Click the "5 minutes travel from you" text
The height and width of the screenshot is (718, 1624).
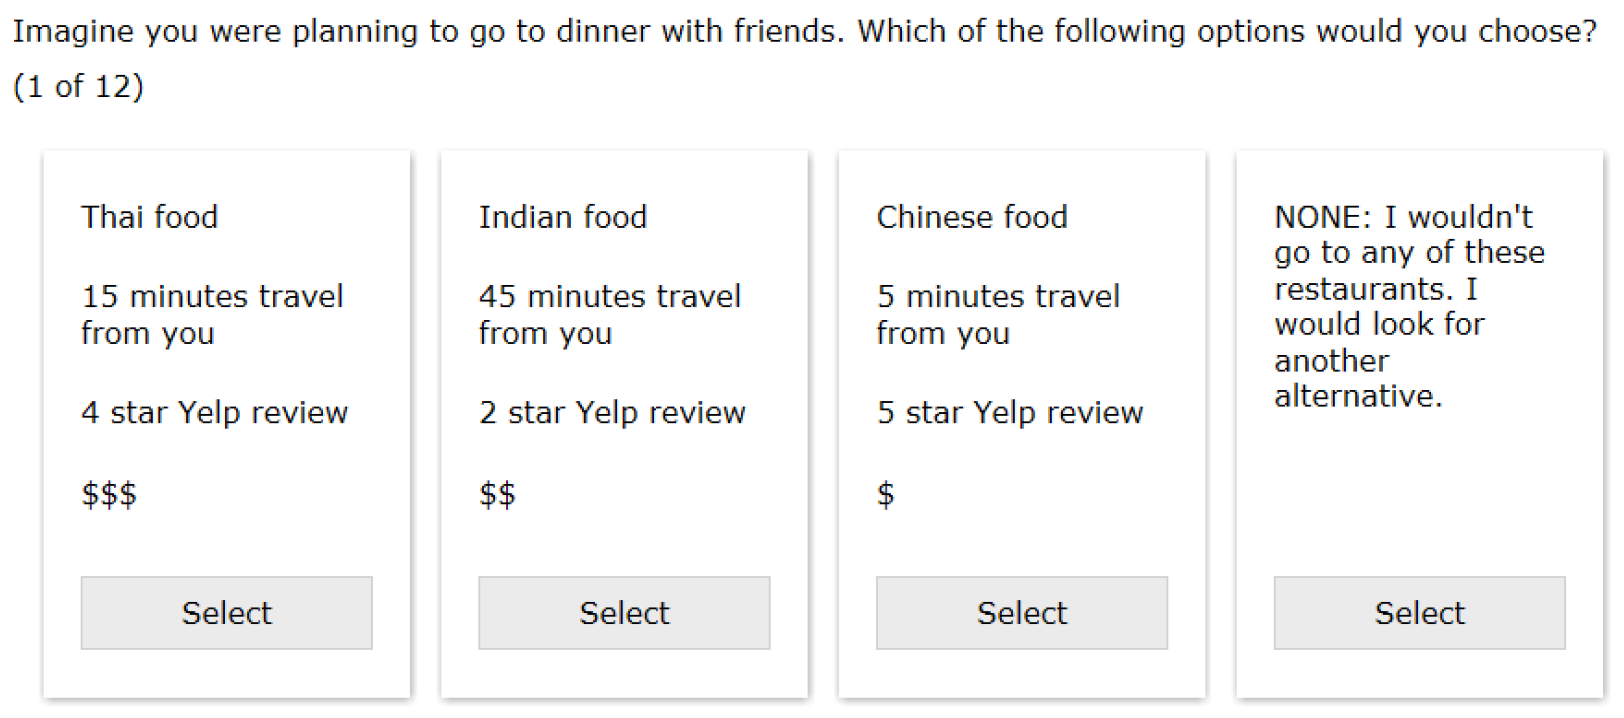[x=997, y=314]
